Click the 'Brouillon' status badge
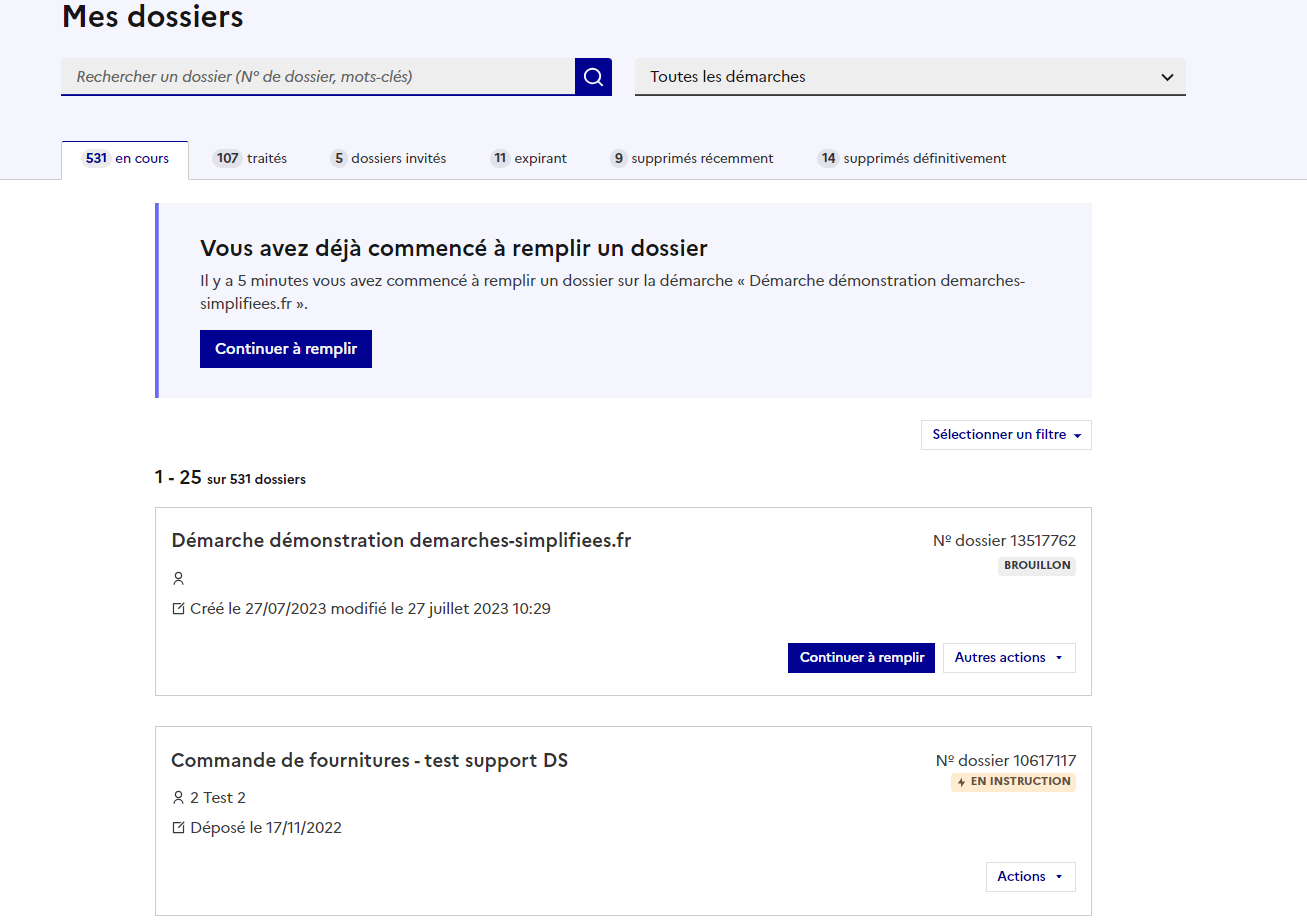The image size is (1307, 921). tap(1037, 566)
